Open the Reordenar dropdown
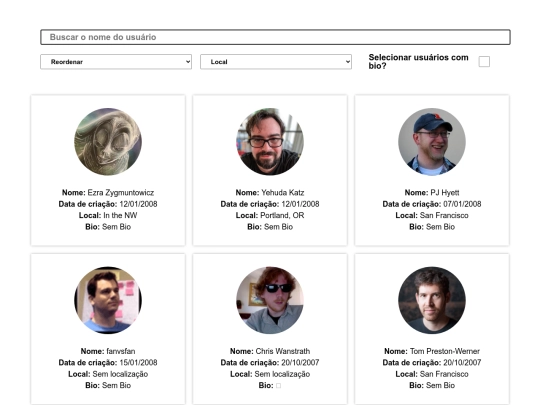This screenshot has width=540, height=405. pos(116,62)
